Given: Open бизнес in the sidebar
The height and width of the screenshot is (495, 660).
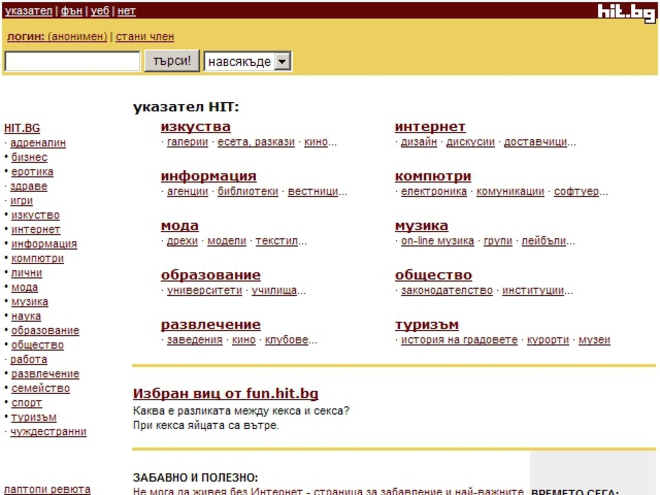Looking at the screenshot, I should [29, 157].
